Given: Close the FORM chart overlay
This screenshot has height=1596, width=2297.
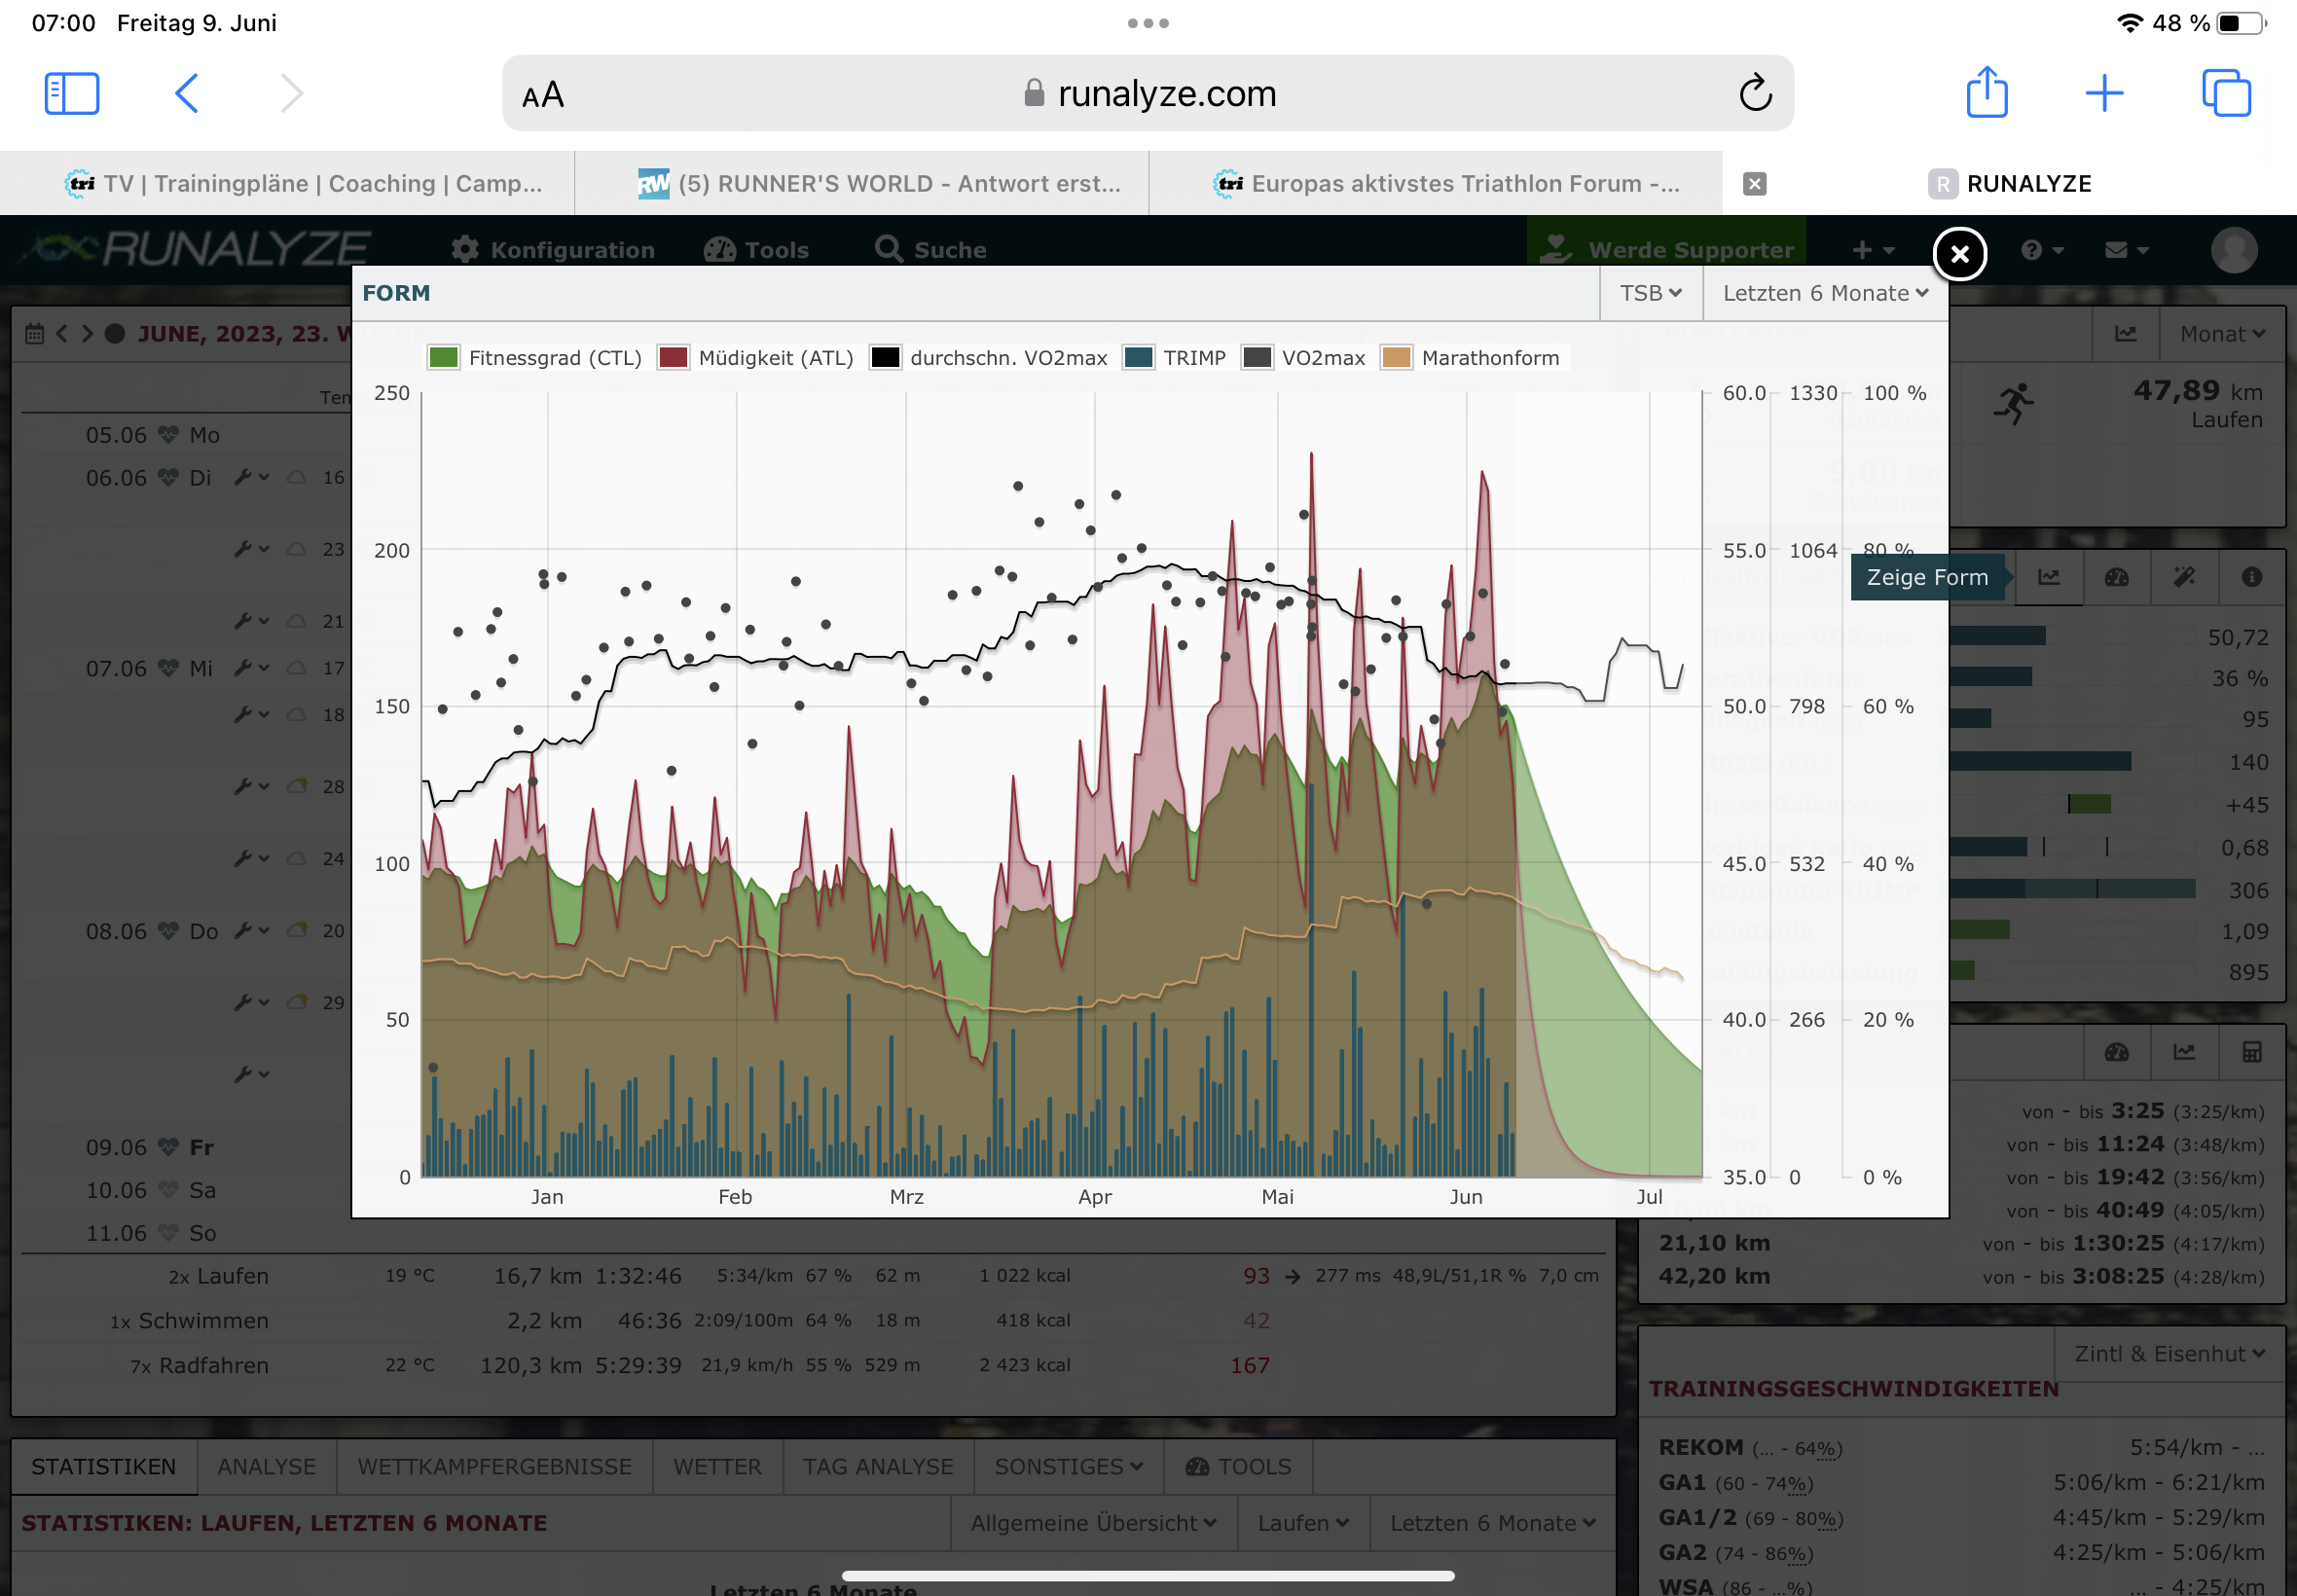Looking at the screenshot, I should [1958, 254].
